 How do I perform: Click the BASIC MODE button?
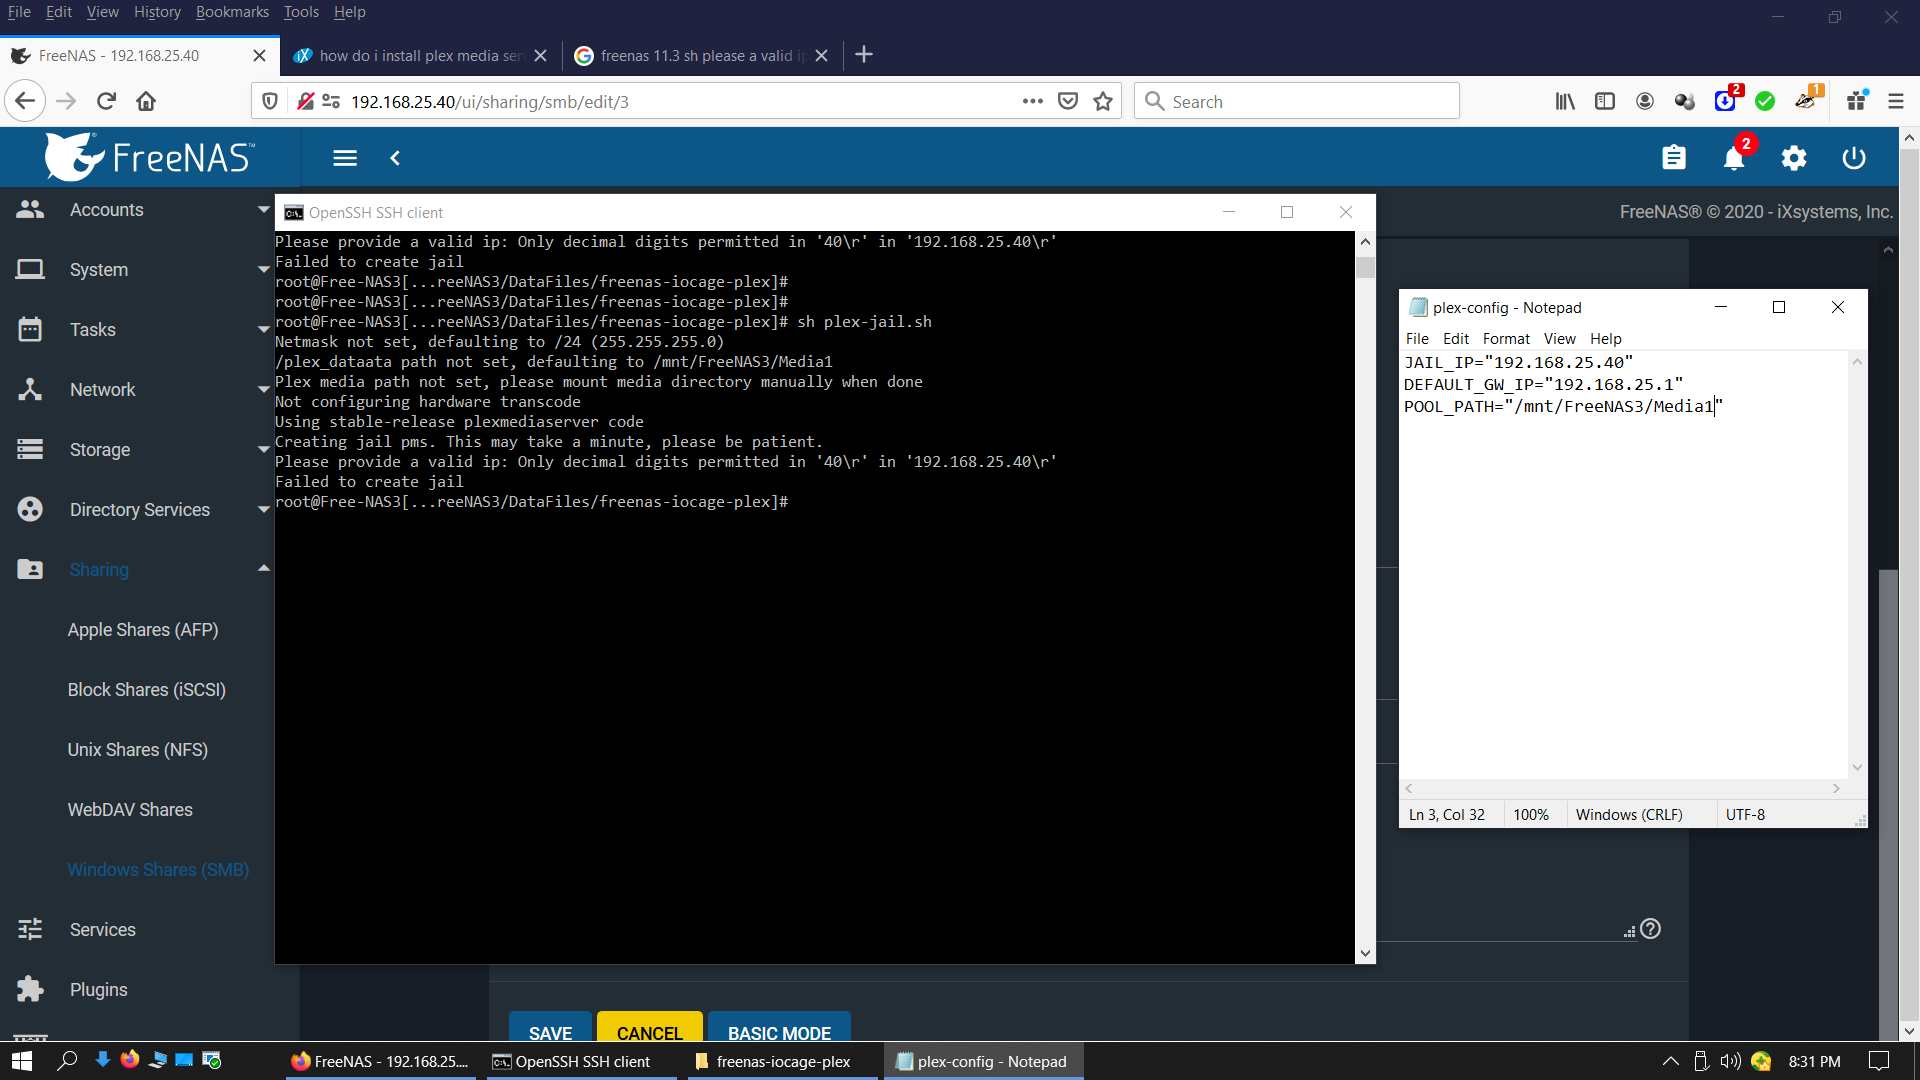point(779,1027)
